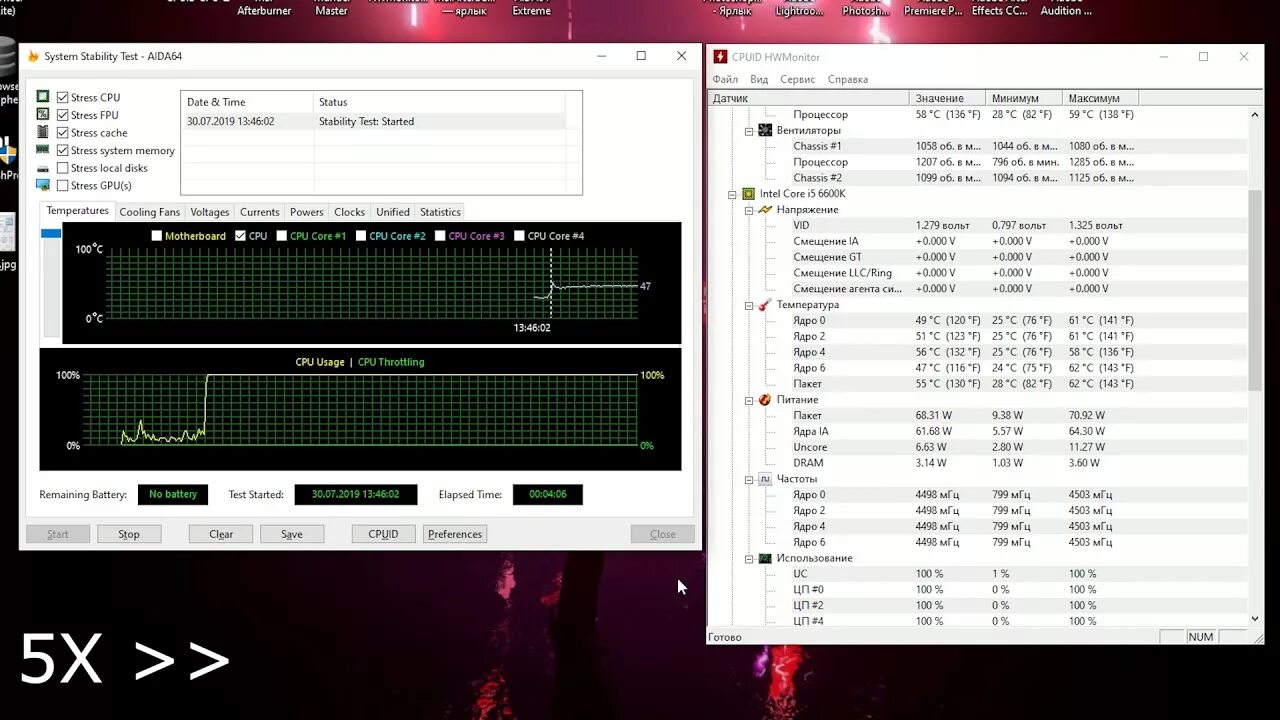Collapse the Вентиляторы tree node
Image resolution: width=1280 pixels, height=720 pixels.
(749, 130)
